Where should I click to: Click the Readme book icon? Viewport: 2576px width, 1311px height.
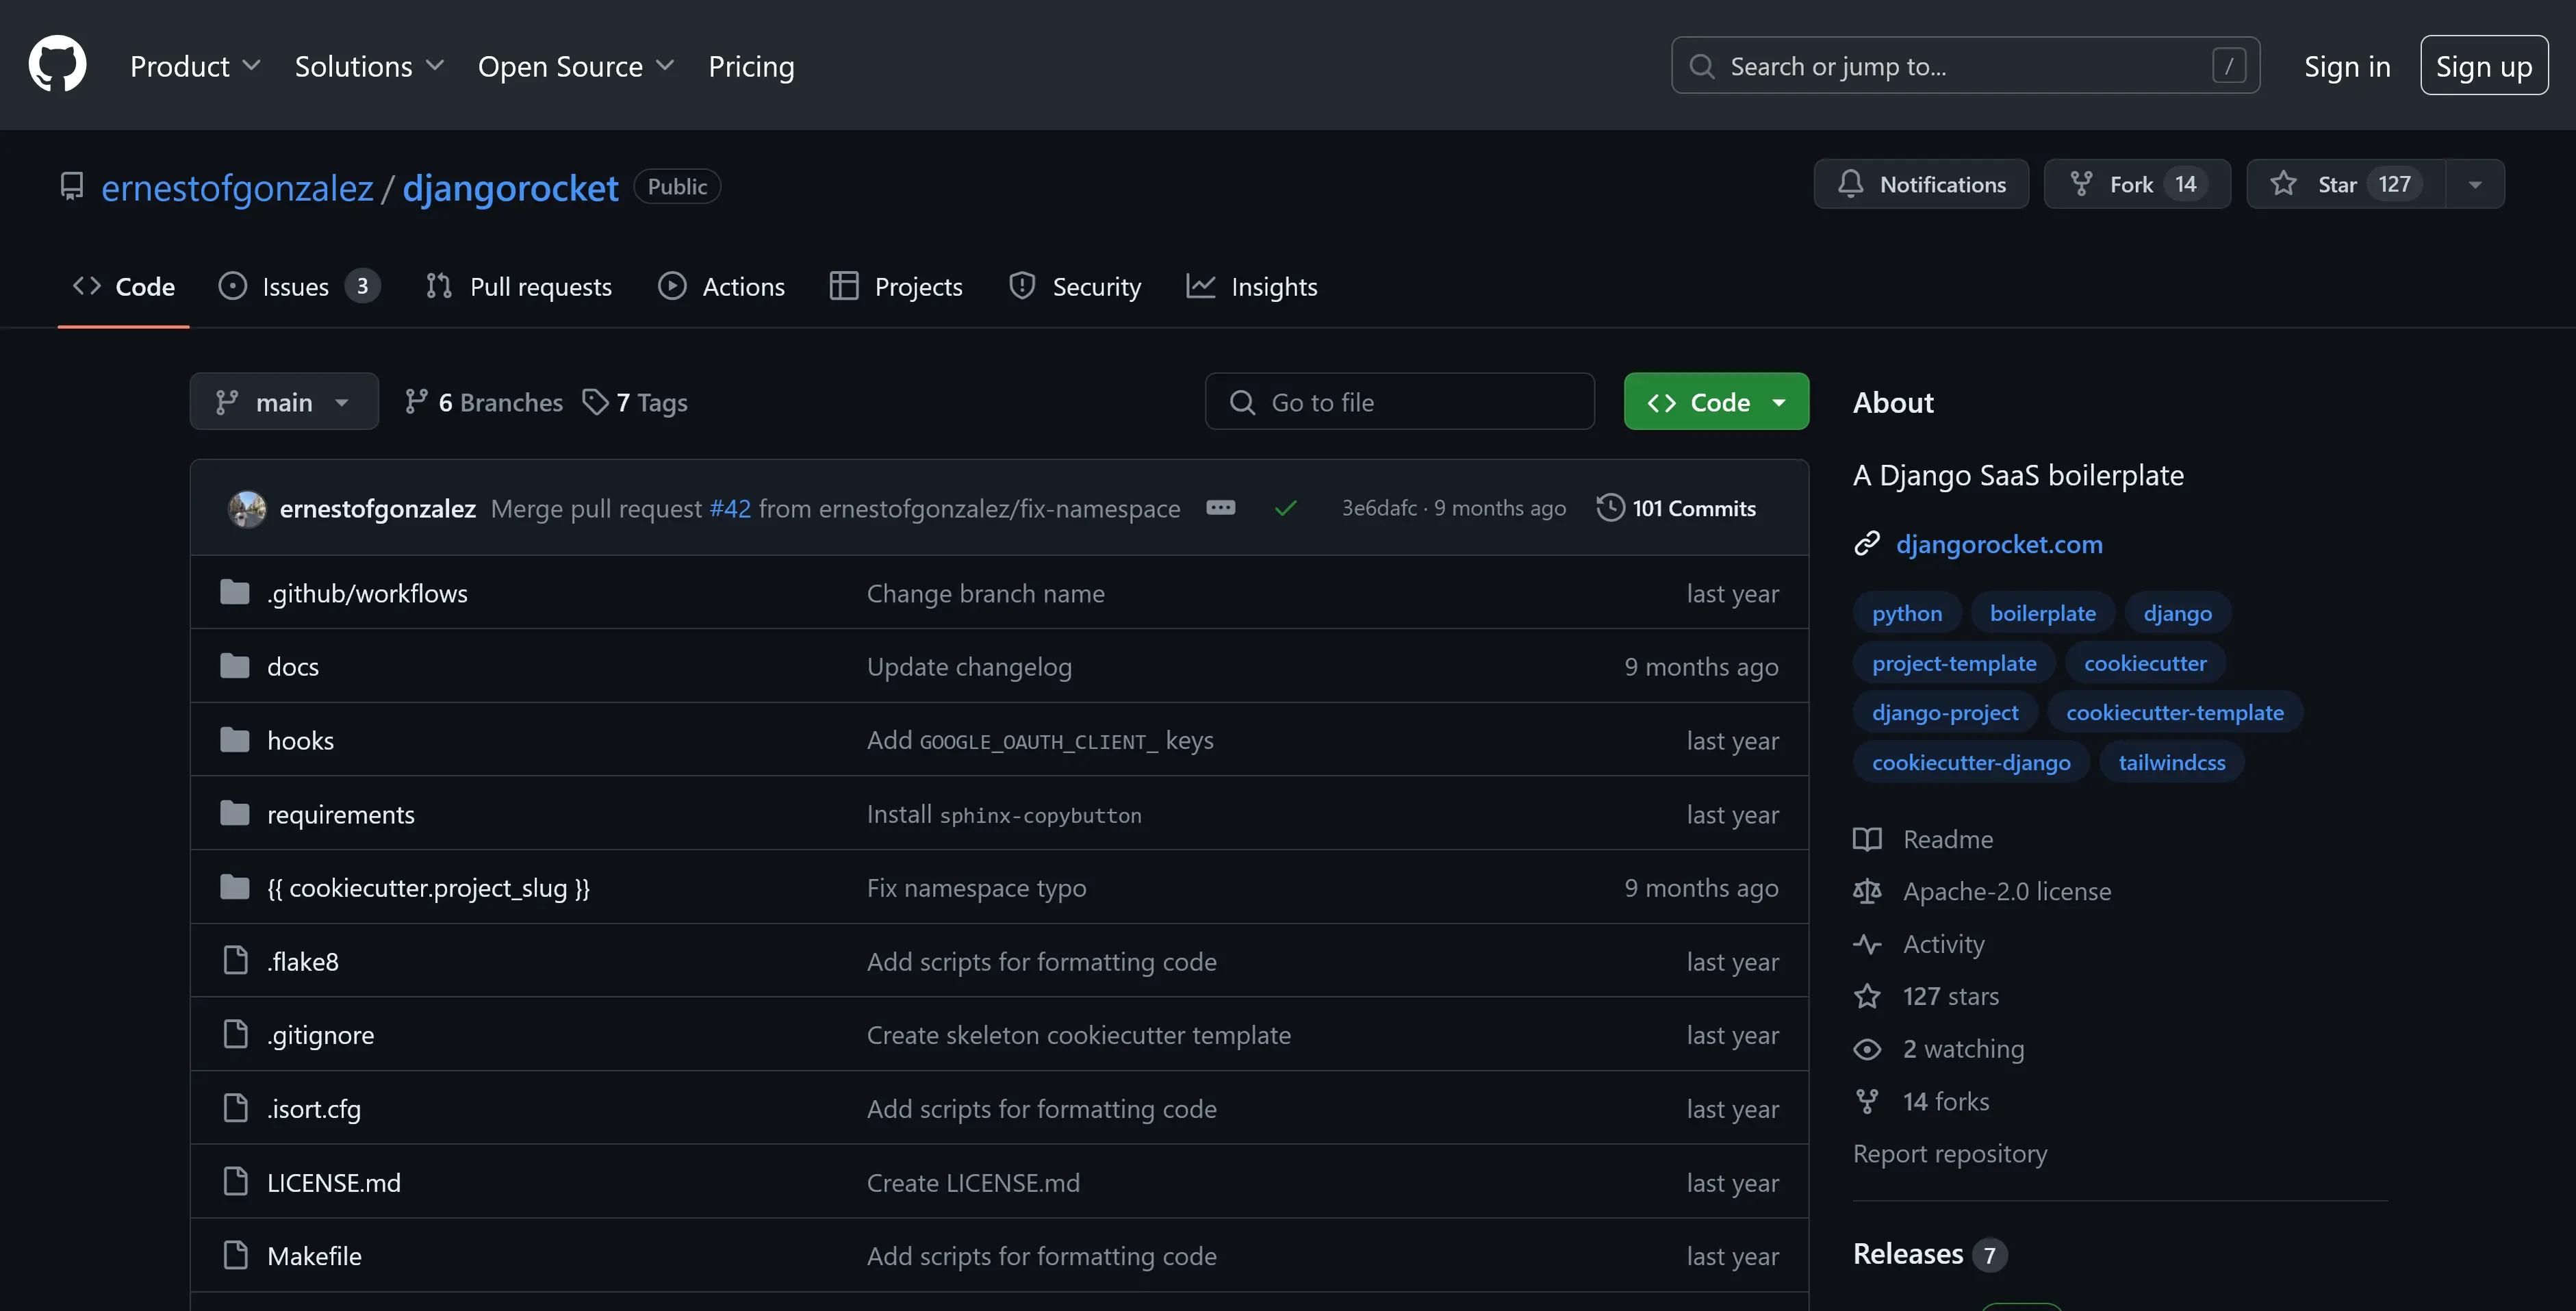pyautogui.click(x=1867, y=839)
